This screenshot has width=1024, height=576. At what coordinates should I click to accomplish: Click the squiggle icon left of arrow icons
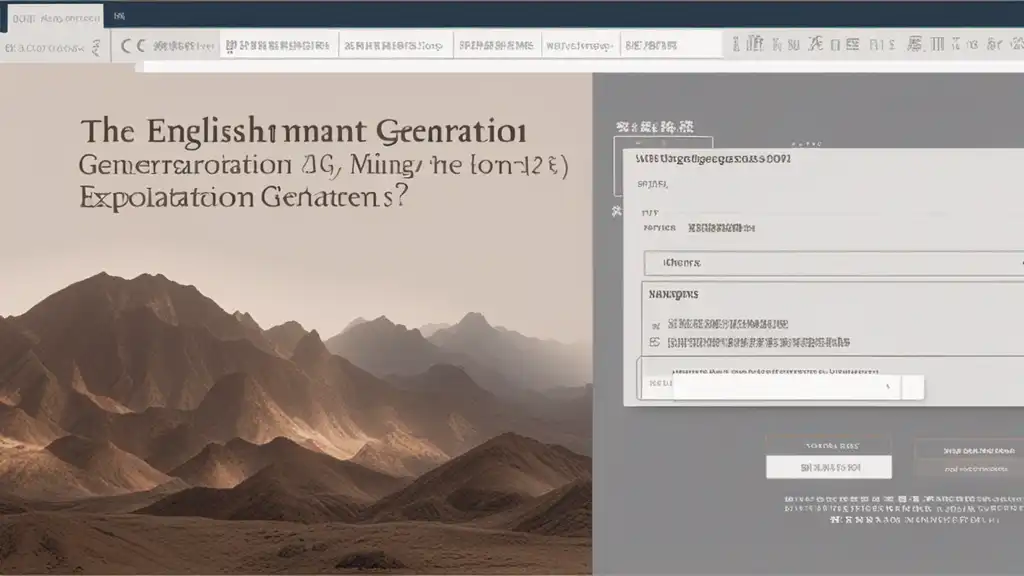[x=95, y=45]
